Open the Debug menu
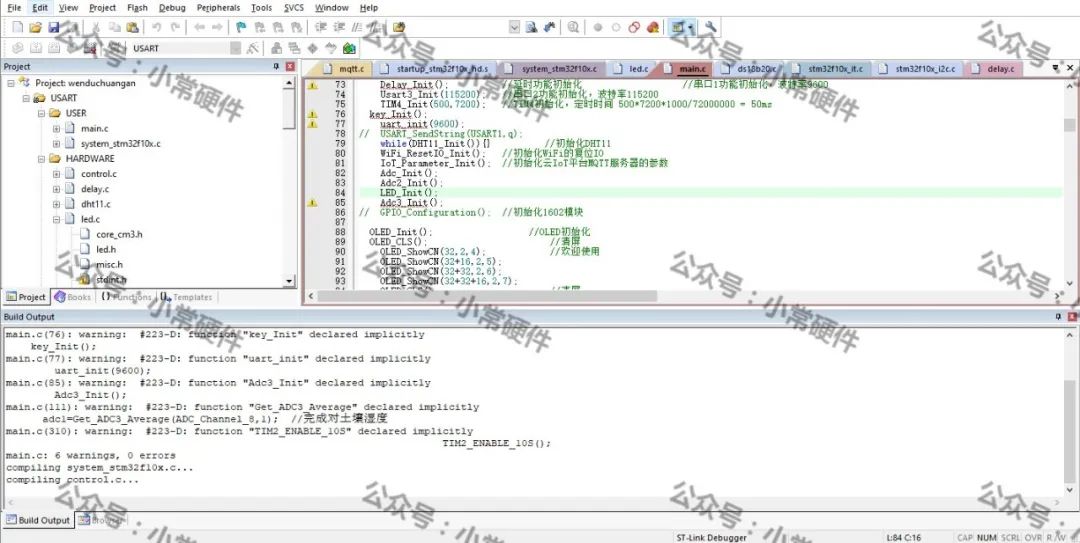 [x=172, y=8]
